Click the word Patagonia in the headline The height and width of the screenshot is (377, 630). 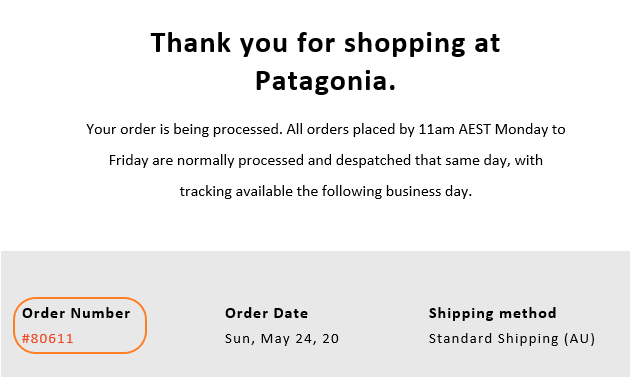321,81
